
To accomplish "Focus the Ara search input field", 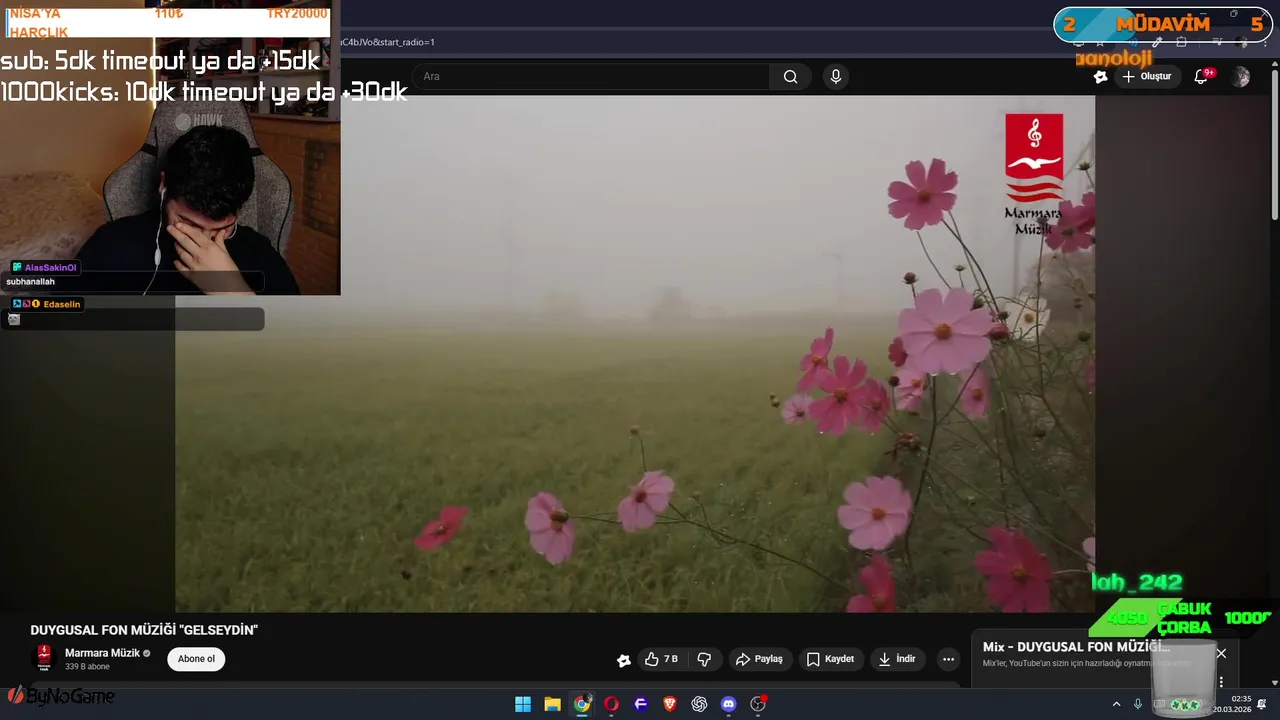I will pos(590,77).
